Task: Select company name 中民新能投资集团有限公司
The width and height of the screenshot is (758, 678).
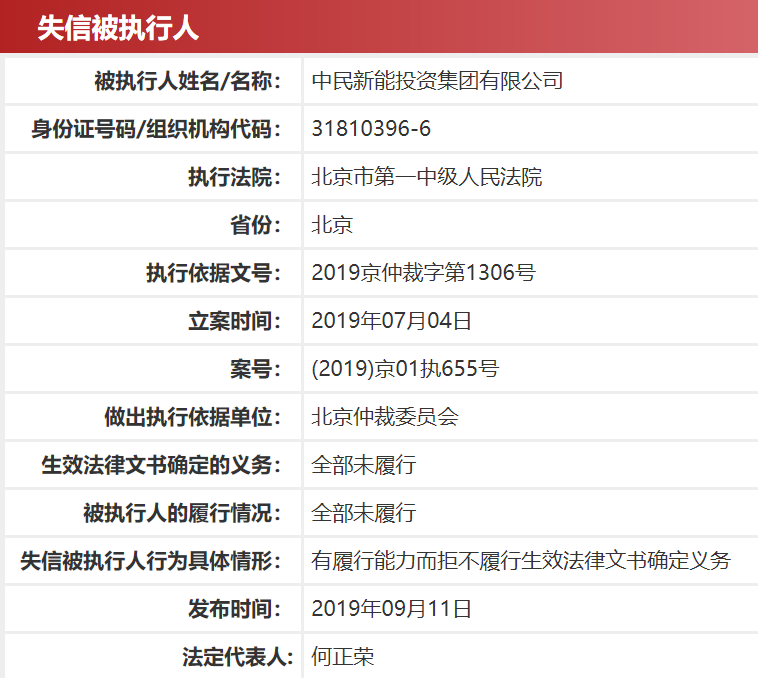Action: (x=437, y=81)
